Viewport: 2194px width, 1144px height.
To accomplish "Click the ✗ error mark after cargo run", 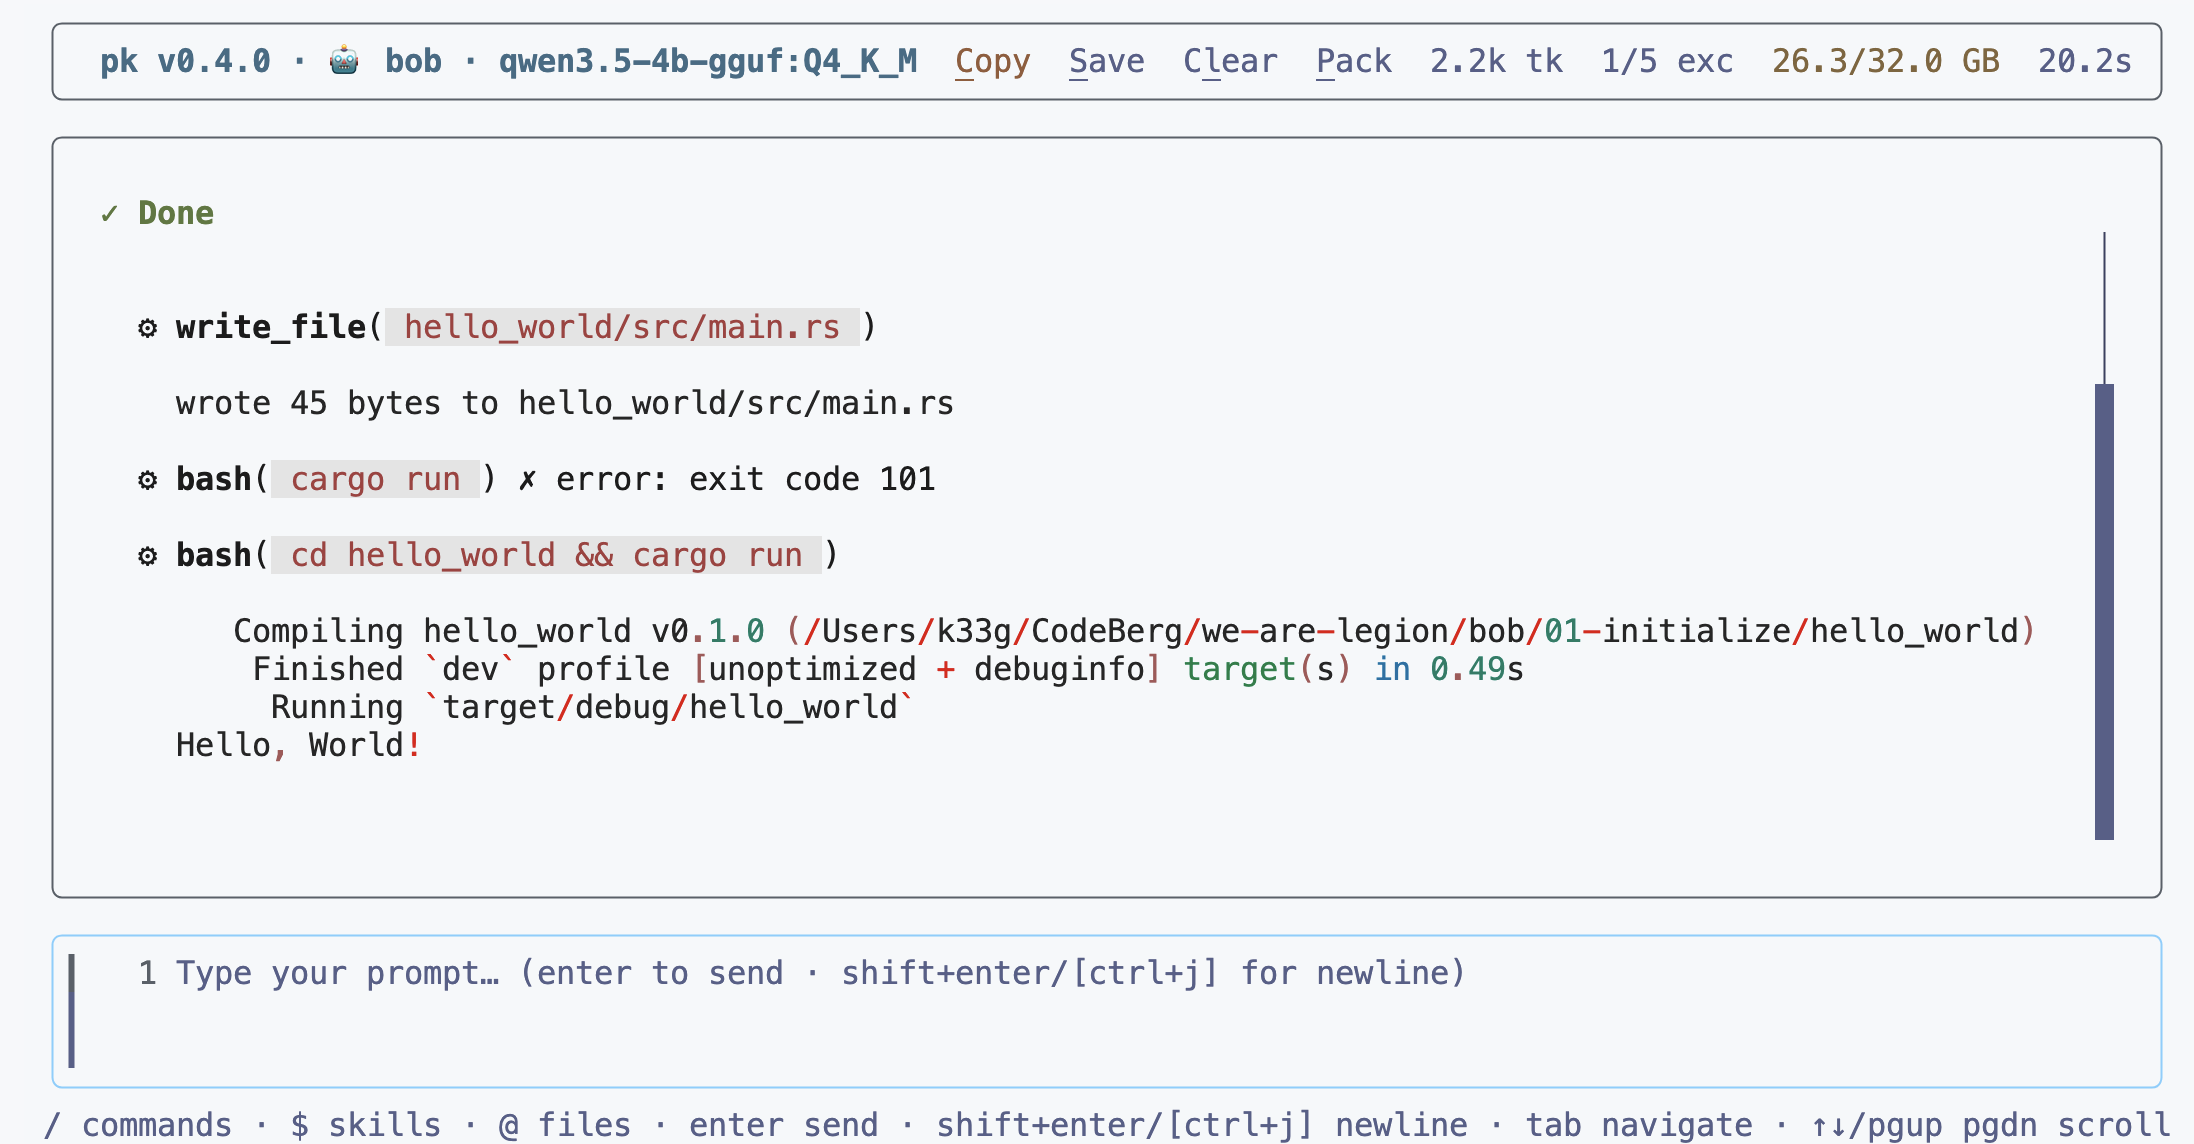I will tap(527, 480).
